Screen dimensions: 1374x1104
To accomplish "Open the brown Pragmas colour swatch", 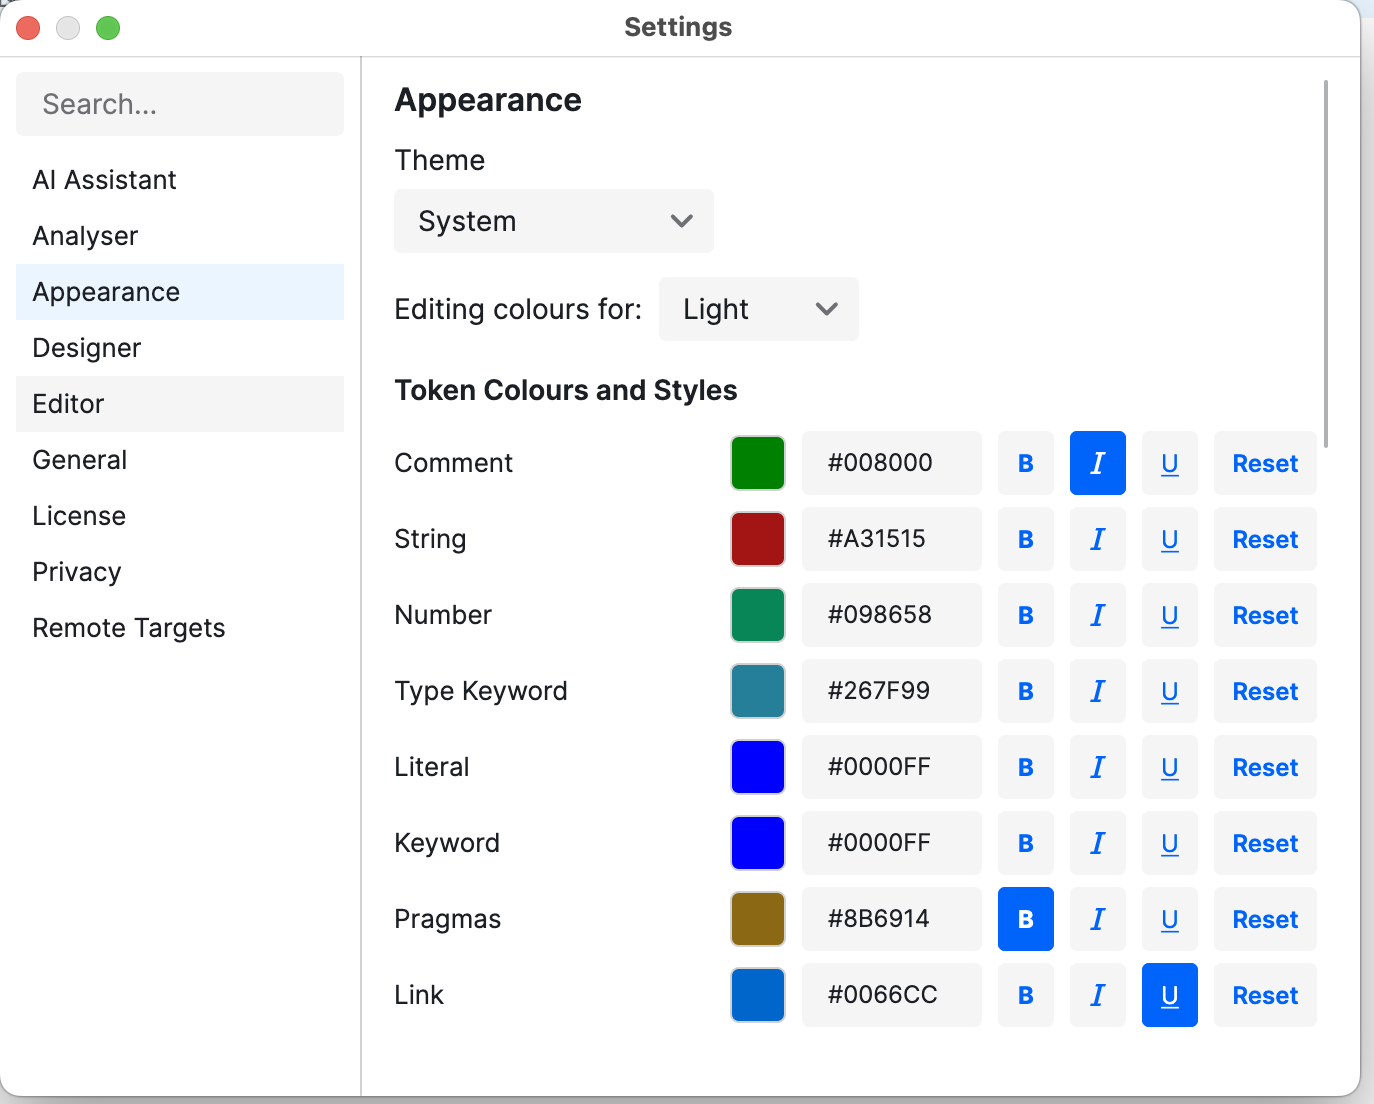I will pos(758,919).
